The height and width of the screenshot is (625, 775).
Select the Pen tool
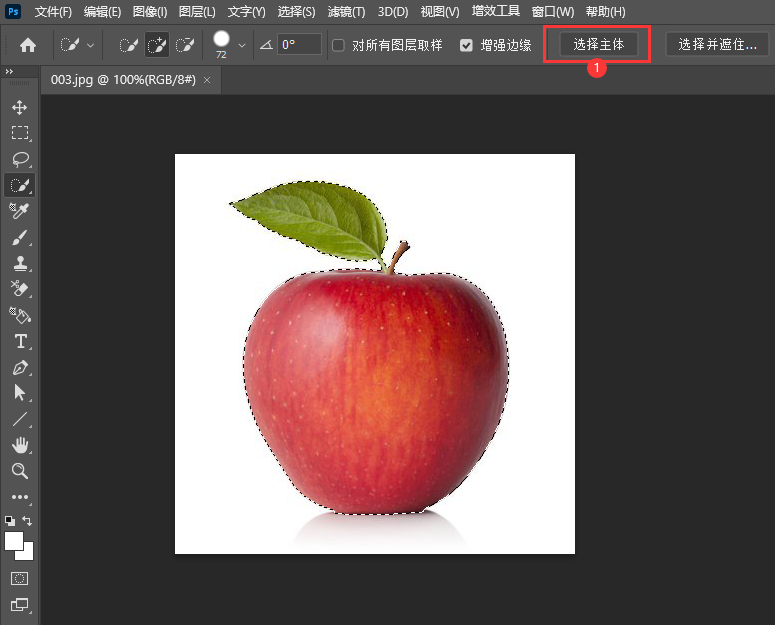20,368
